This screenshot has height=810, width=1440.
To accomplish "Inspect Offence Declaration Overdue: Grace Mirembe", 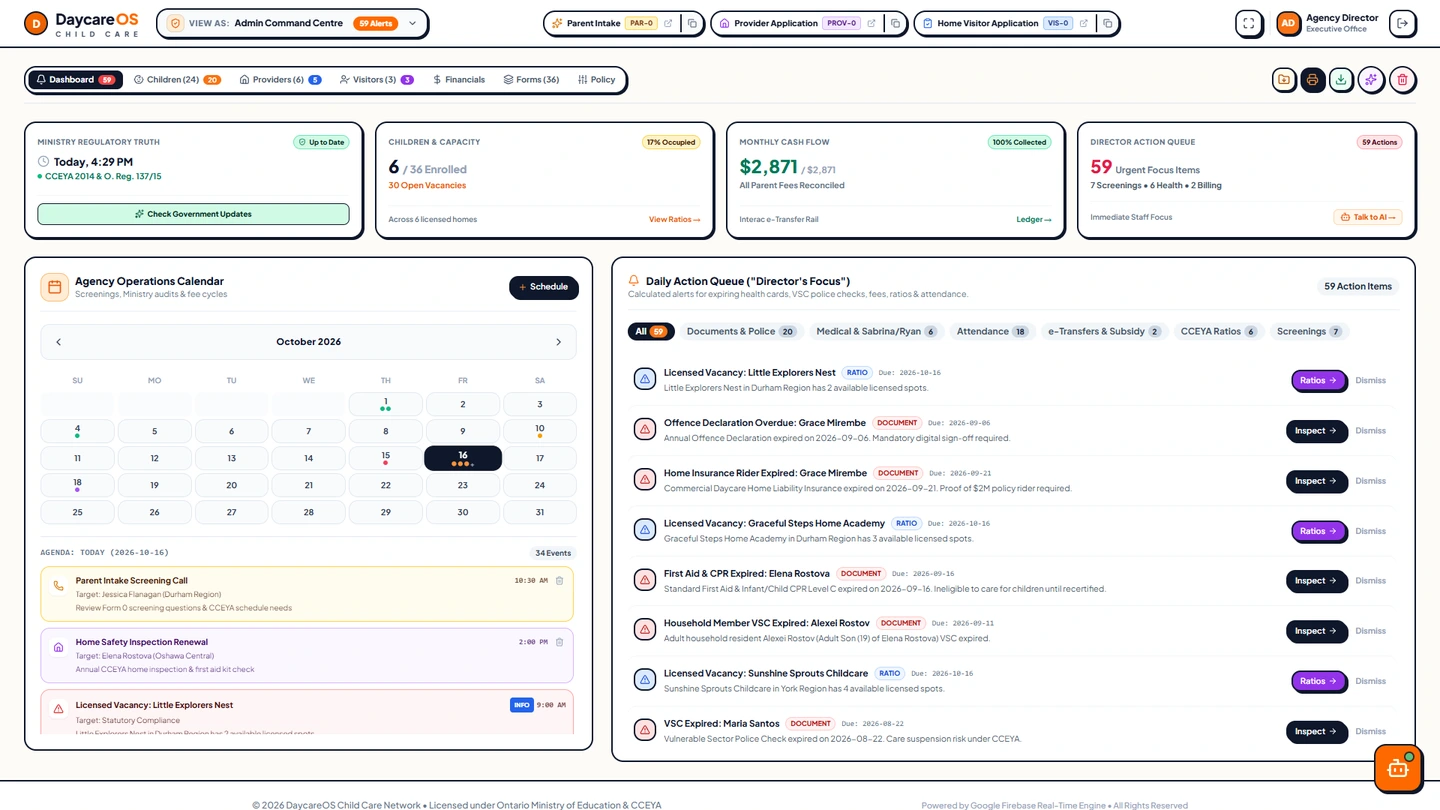I will tap(1316, 431).
